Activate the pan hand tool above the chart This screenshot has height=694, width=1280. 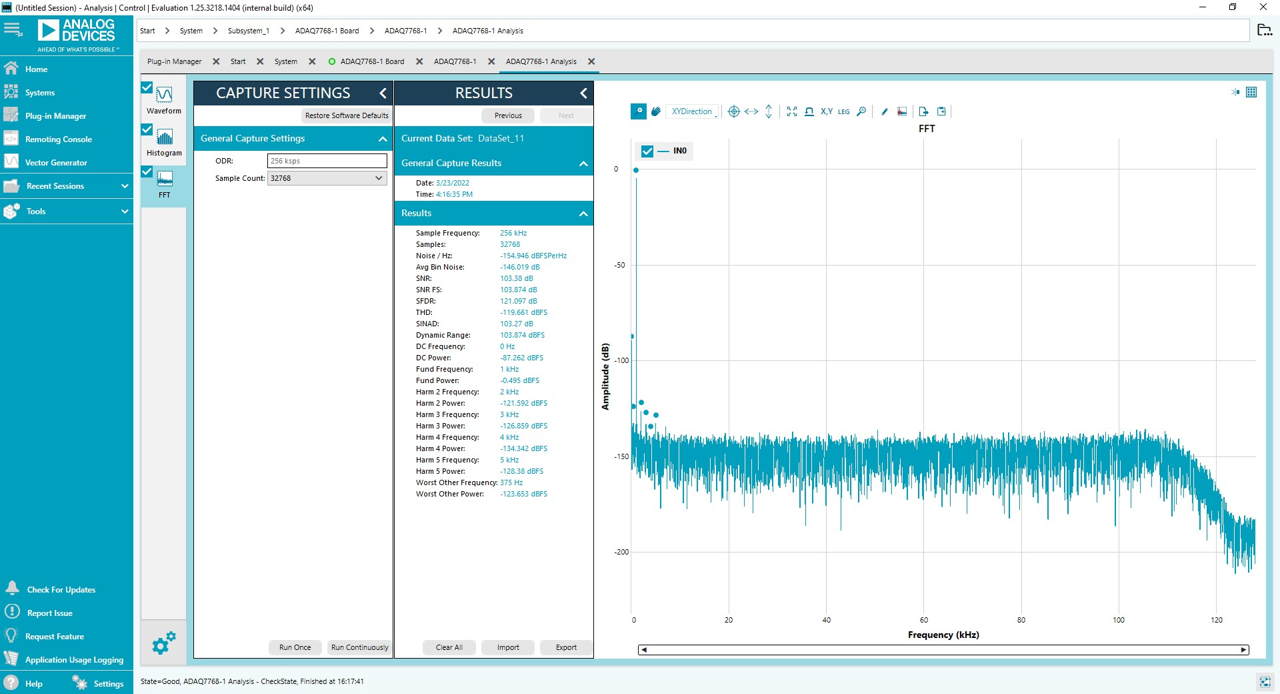tap(655, 111)
